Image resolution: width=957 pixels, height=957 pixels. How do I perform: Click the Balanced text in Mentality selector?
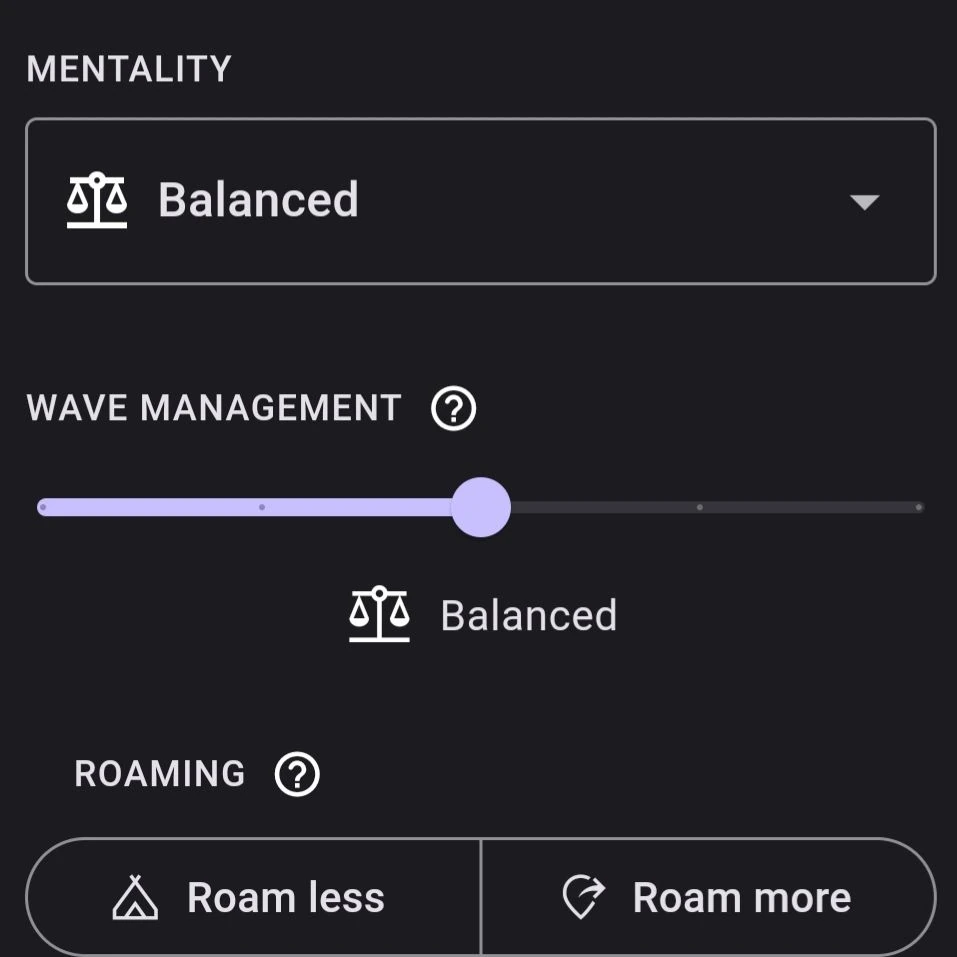[258, 200]
